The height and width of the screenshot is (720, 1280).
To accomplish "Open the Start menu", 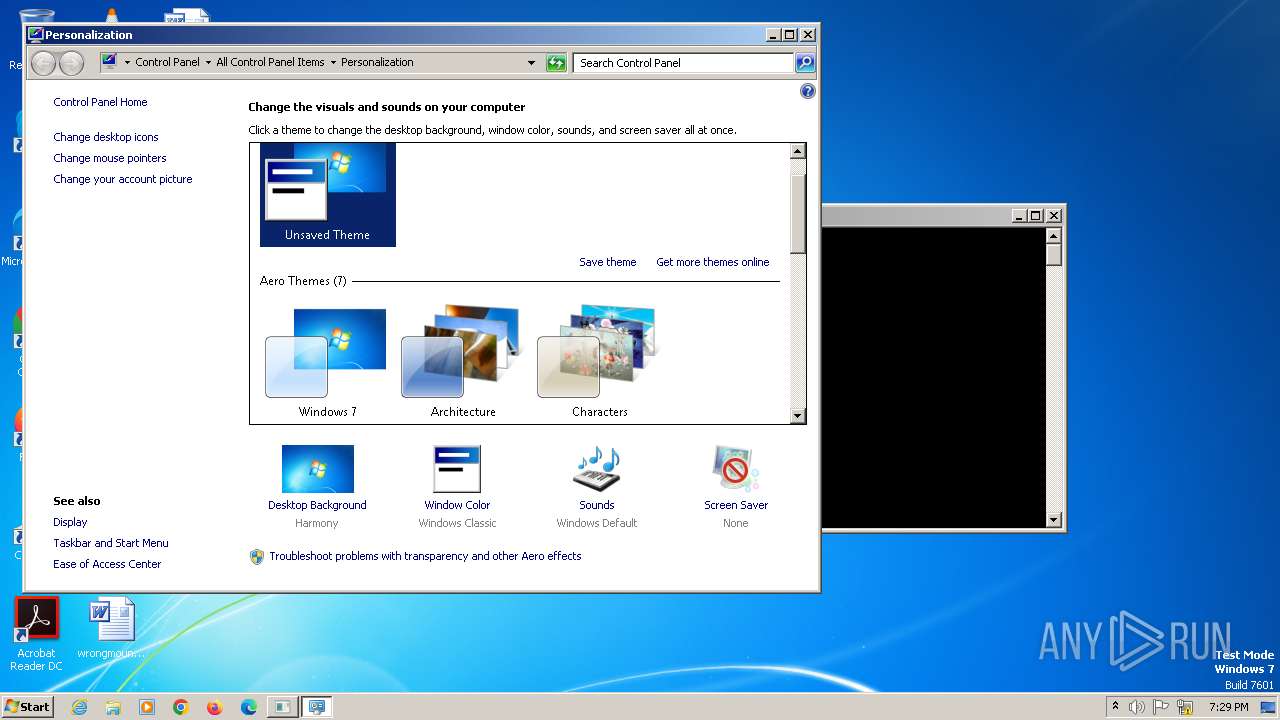I will (x=27, y=707).
